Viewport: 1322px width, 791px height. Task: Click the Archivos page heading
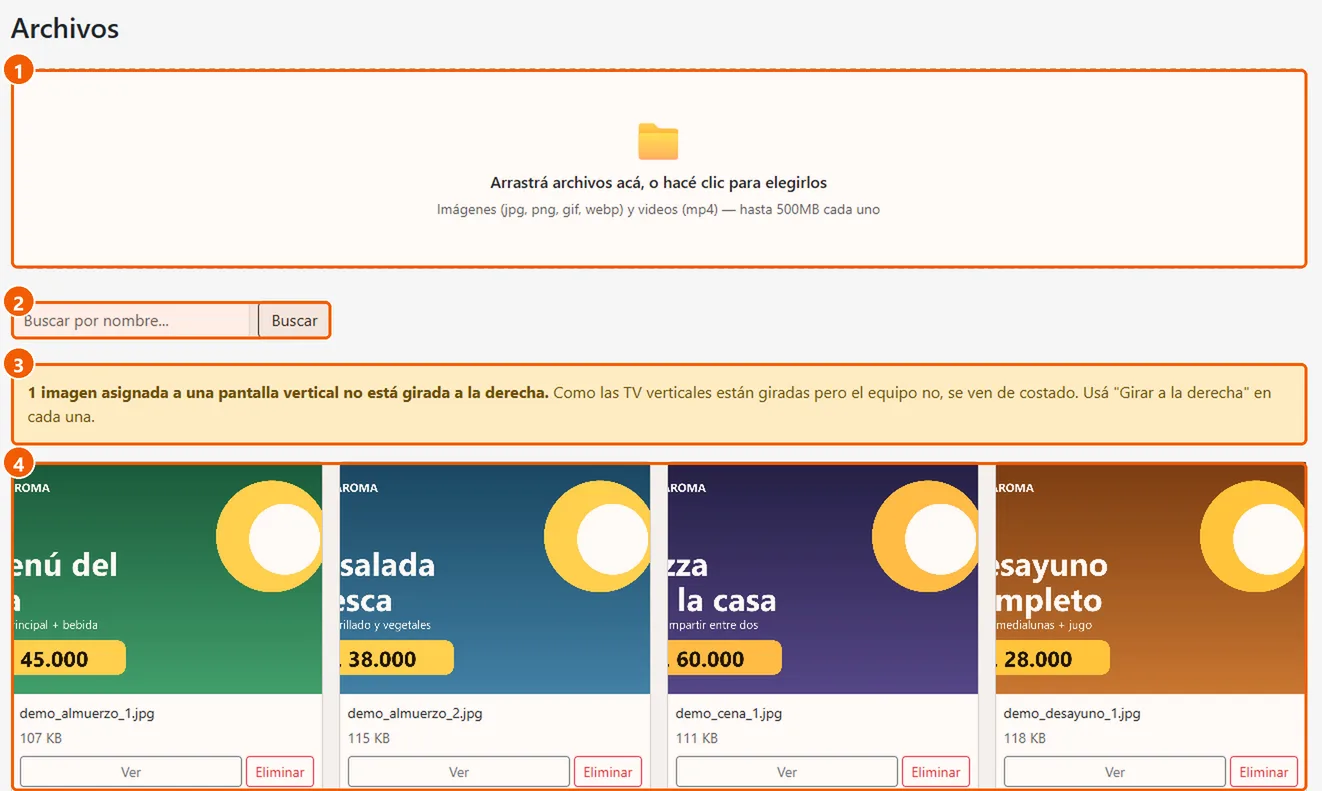[x=65, y=29]
